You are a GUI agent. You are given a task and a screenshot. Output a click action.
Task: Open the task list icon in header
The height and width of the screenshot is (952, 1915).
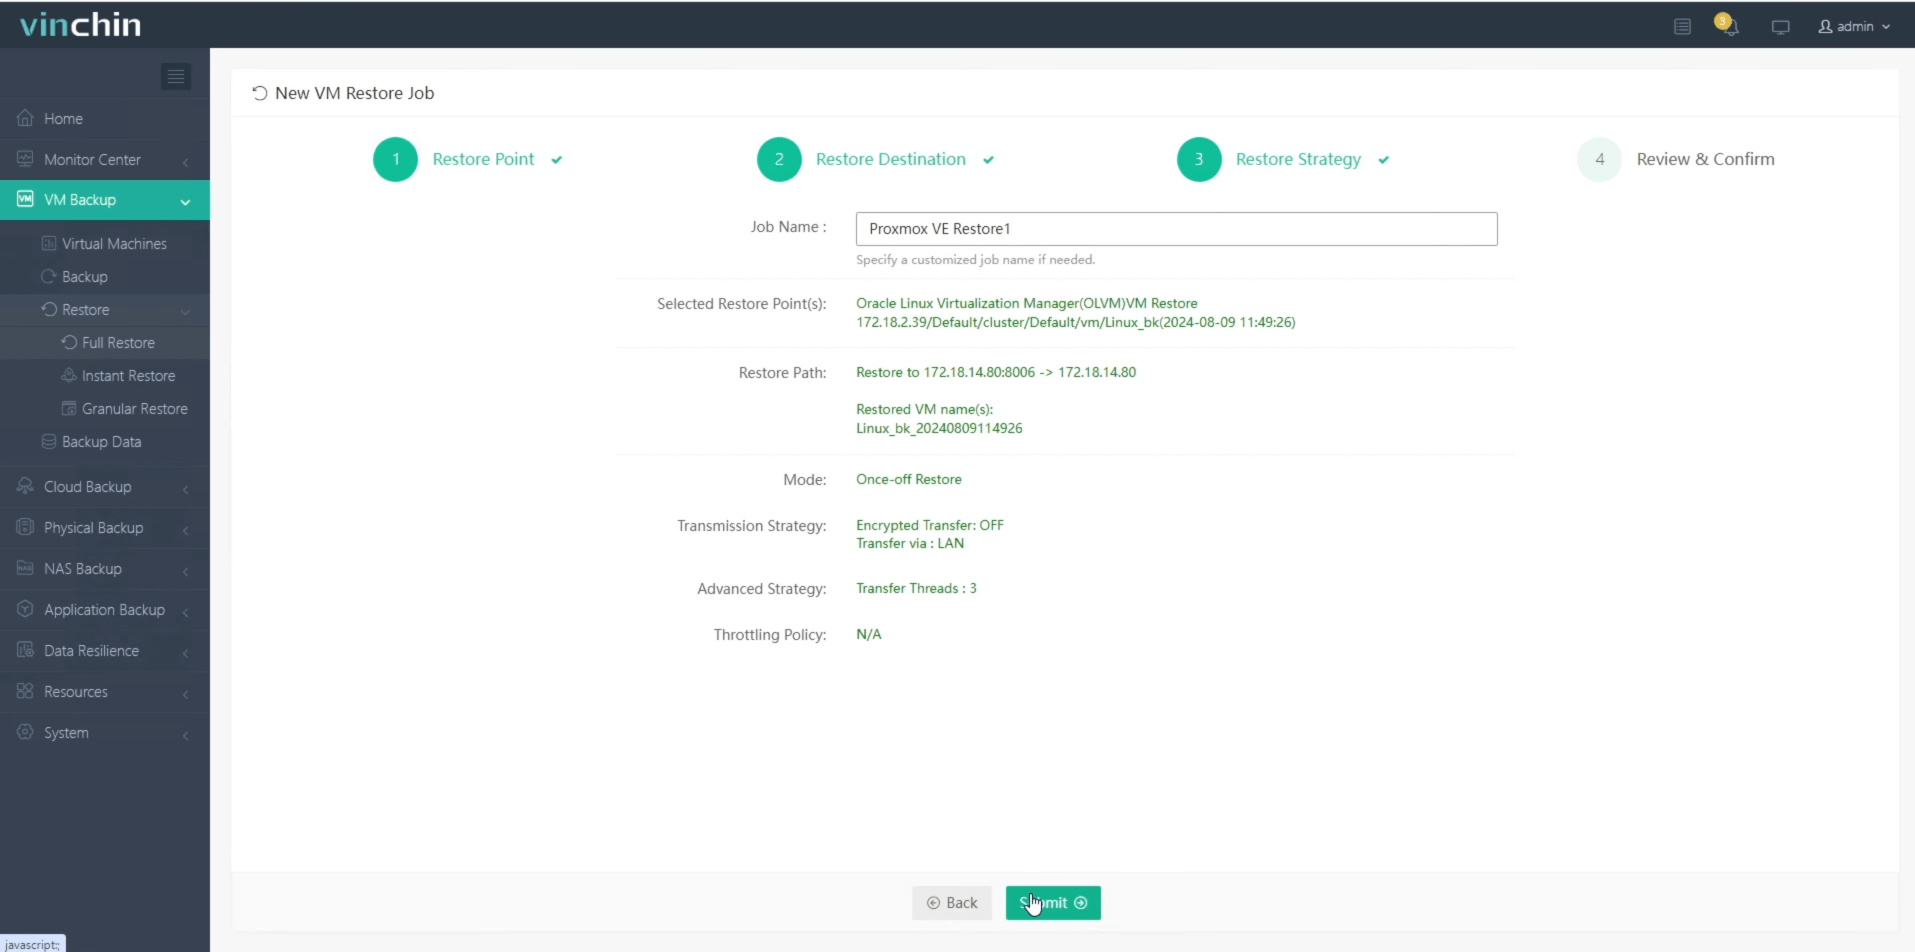(1682, 27)
